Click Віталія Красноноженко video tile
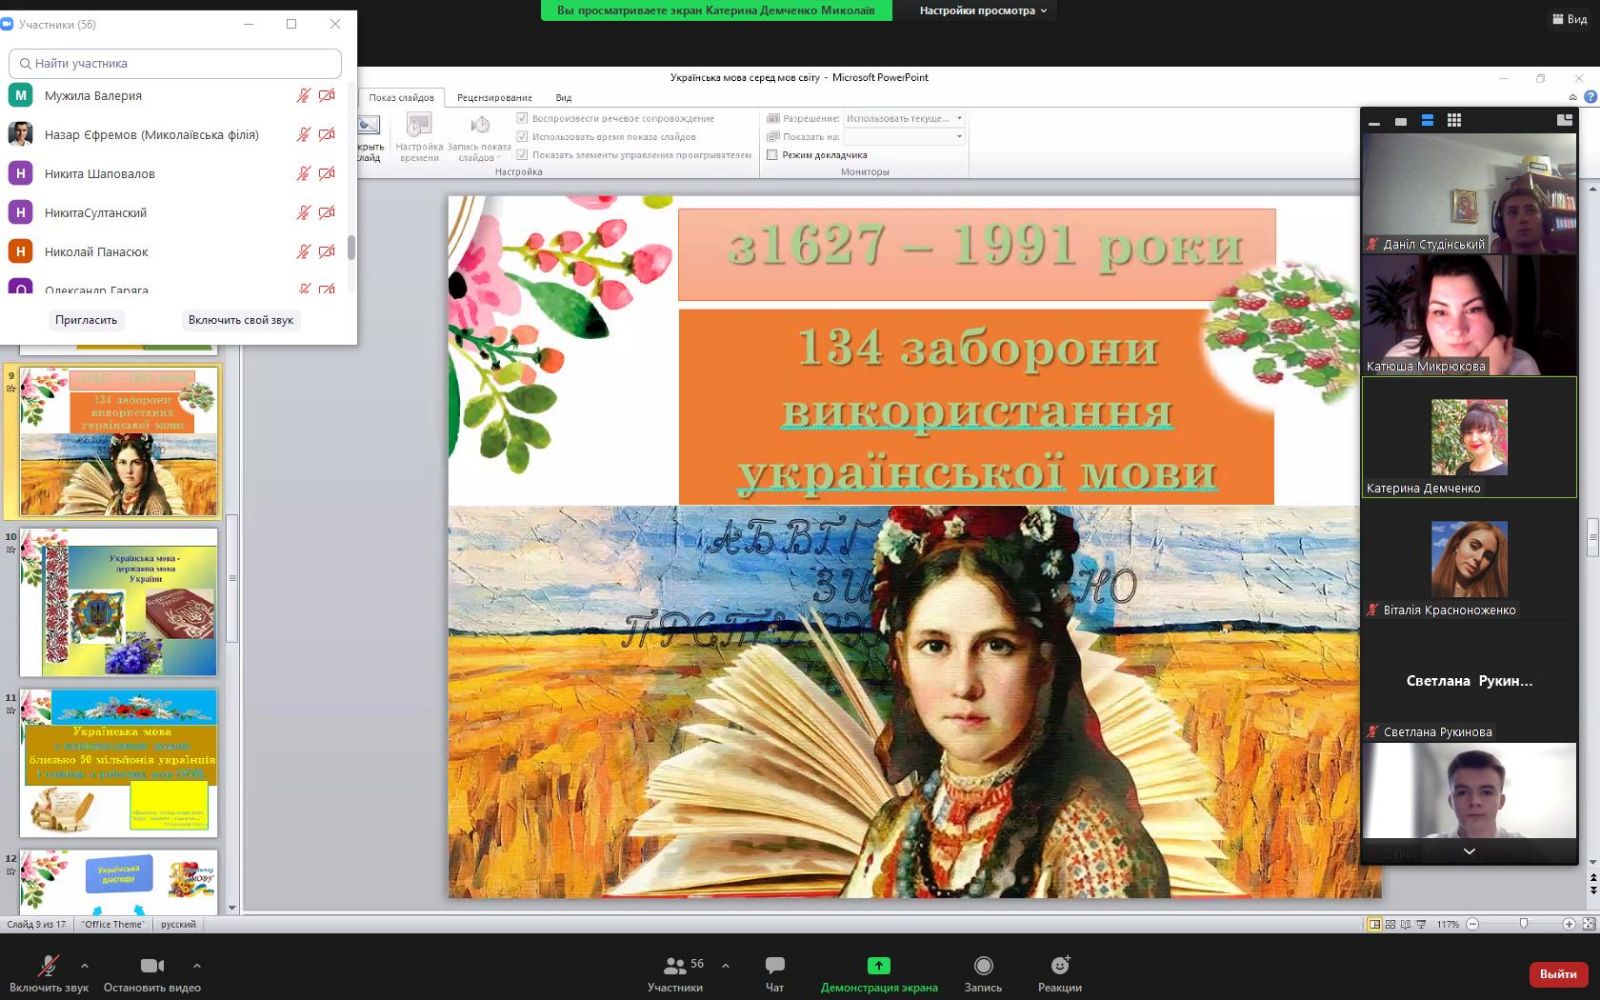The image size is (1600, 1000). pos(1469,559)
